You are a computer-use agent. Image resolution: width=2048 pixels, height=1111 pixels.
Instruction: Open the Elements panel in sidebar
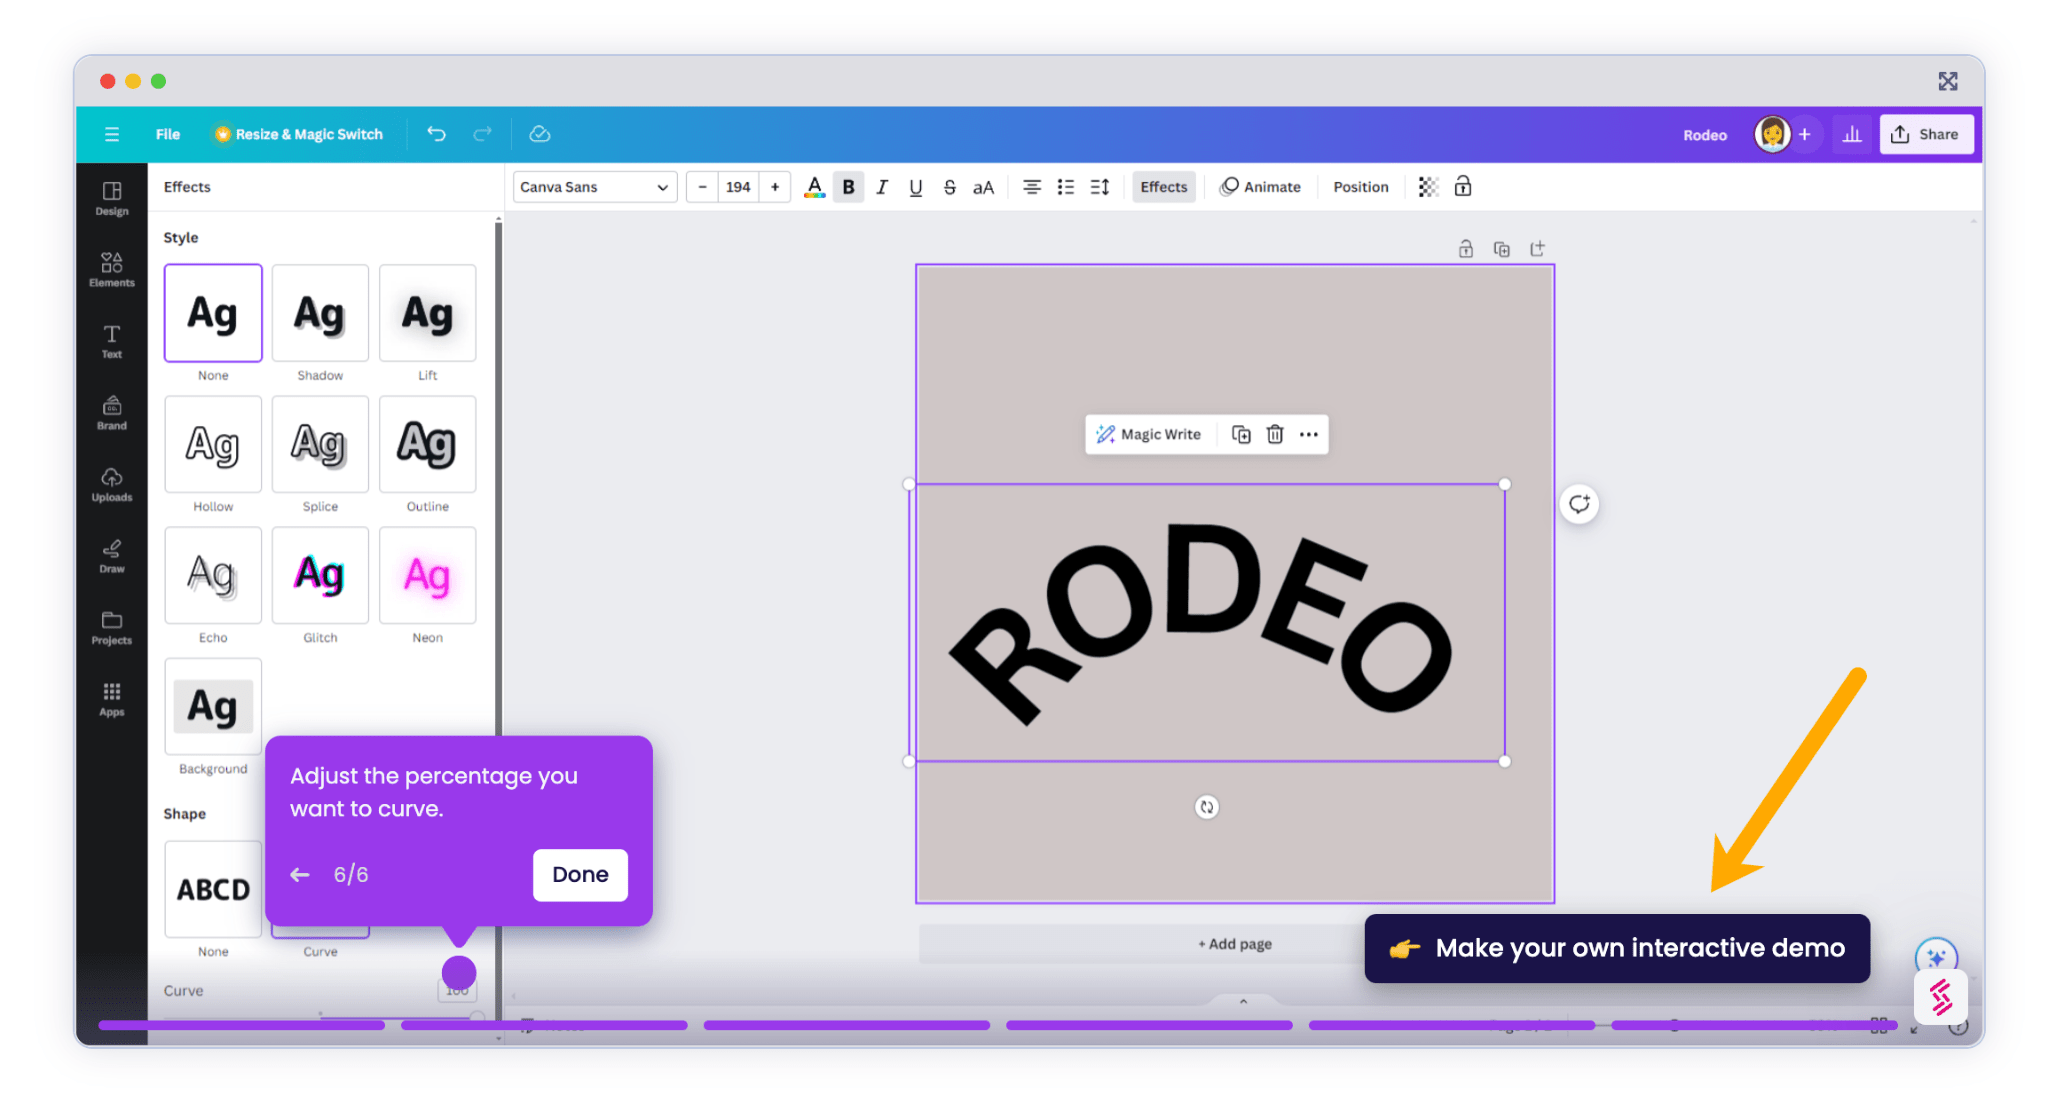point(111,268)
